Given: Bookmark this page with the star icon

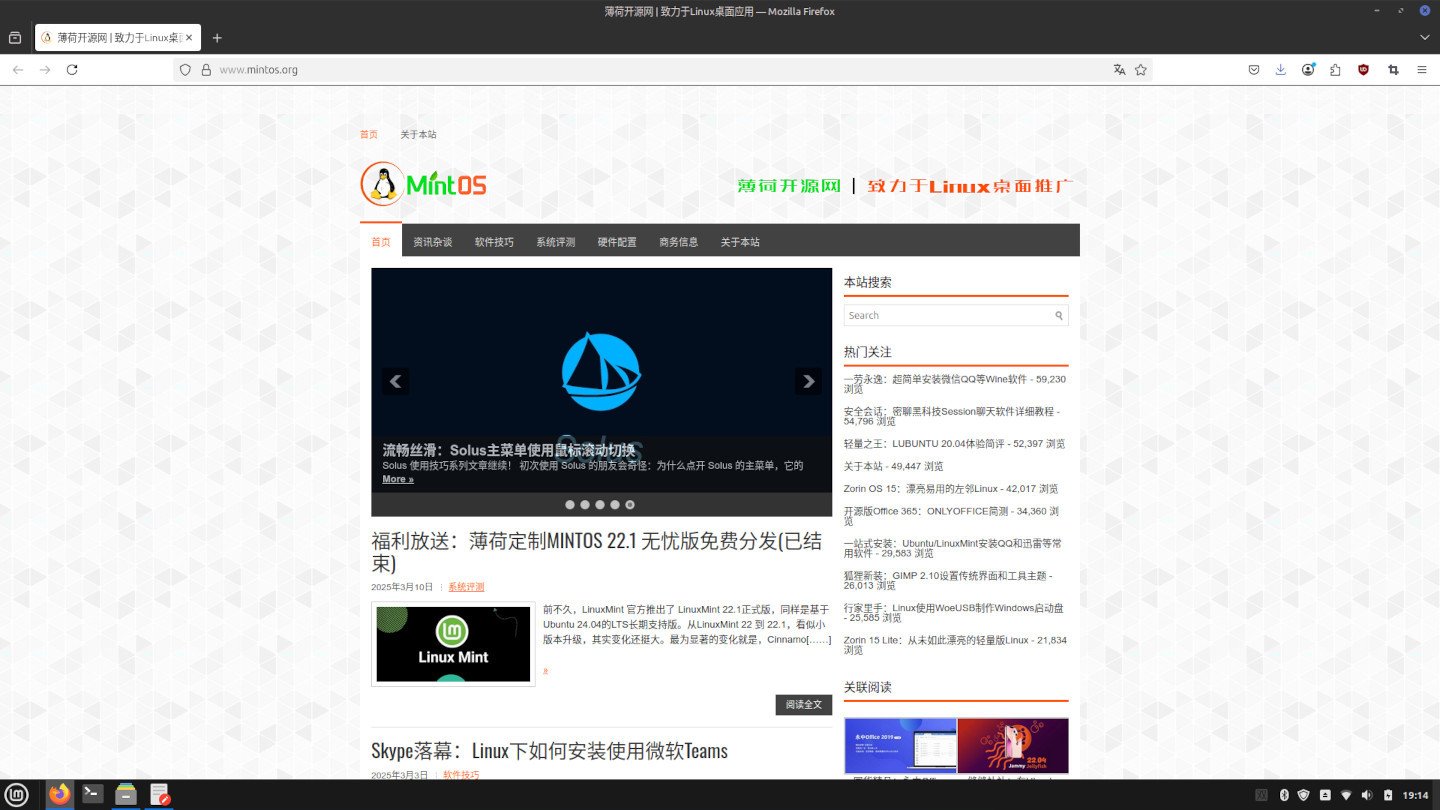Looking at the screenshot, I should click(1141, 70).
